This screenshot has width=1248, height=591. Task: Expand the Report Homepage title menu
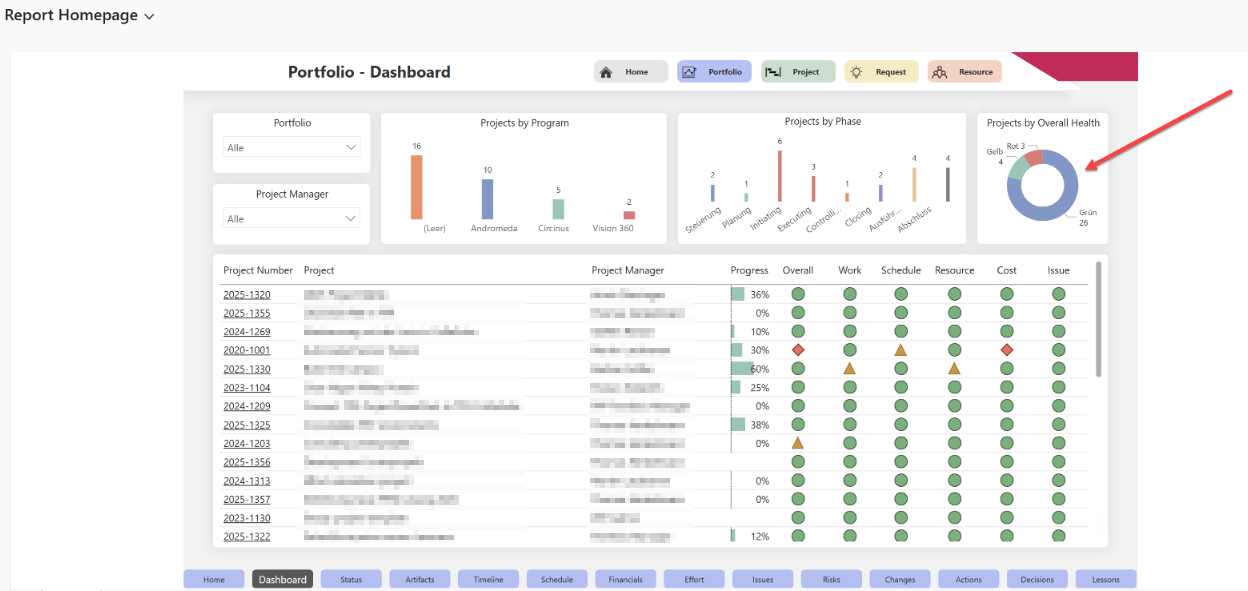pos(150,17)
